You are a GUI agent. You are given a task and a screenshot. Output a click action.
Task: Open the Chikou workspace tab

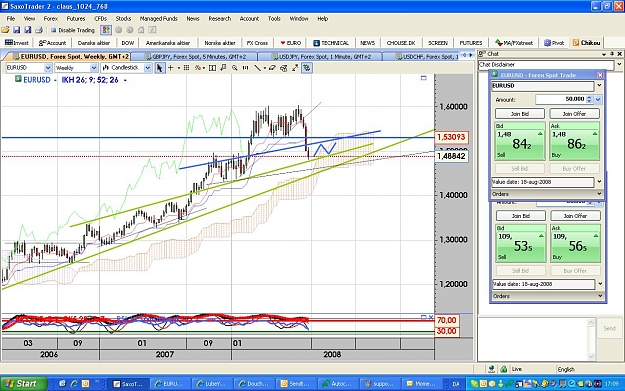pyautogui.click(x=586, y=43)
